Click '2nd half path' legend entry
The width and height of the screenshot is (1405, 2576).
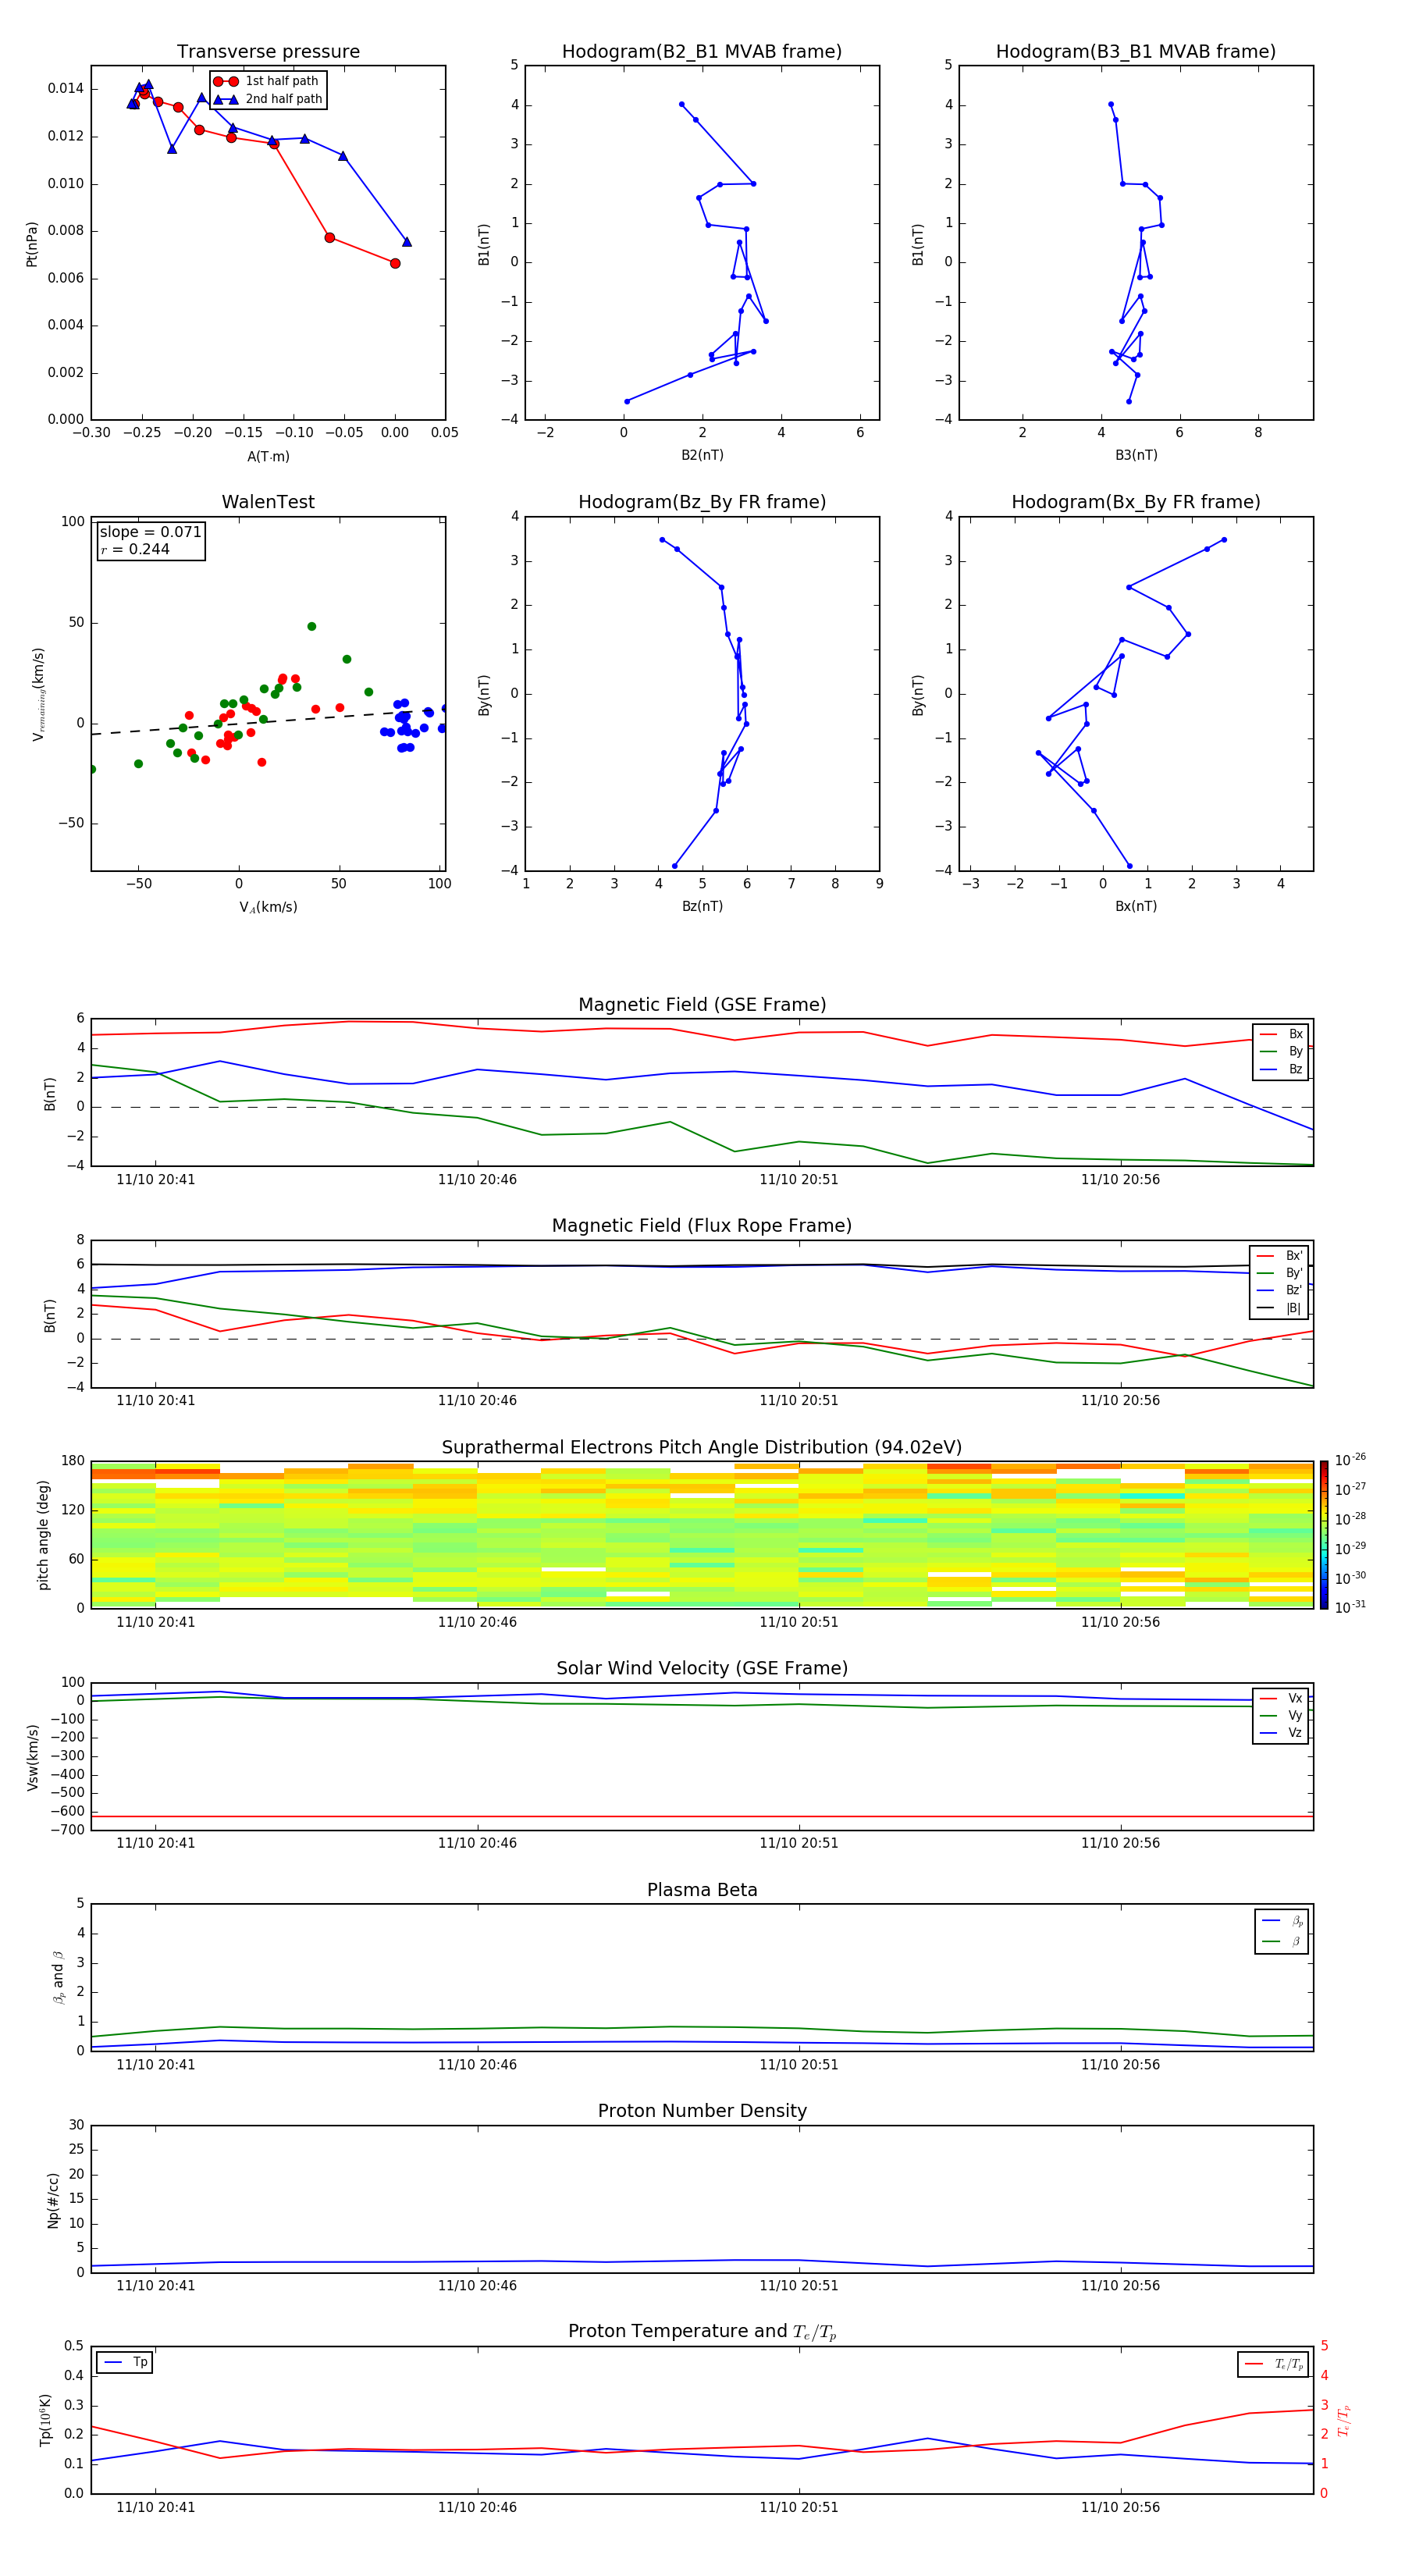267,99
